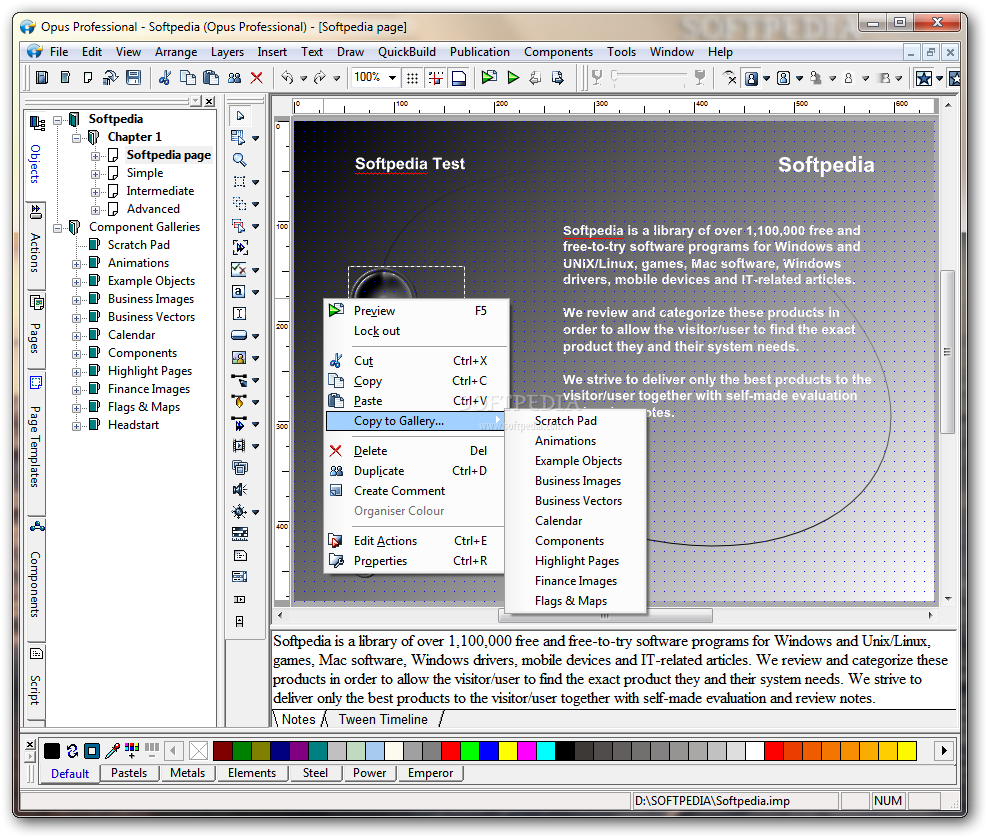Click the Preview page flag-play icon
Viewport: 988px width, 838px height.
point(489,77)
